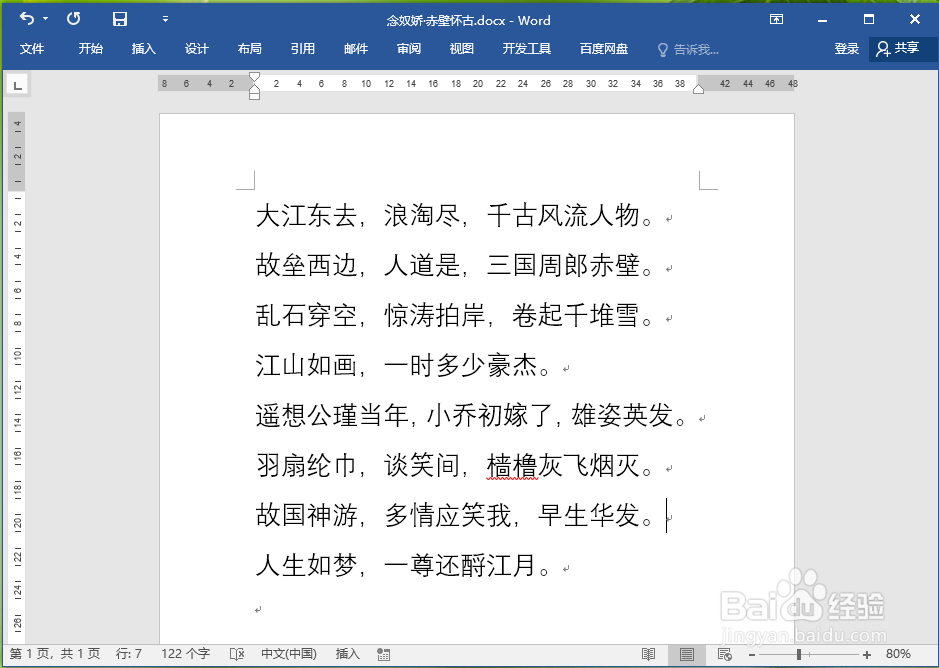Open the Undo history dropdown arrow

44,19
